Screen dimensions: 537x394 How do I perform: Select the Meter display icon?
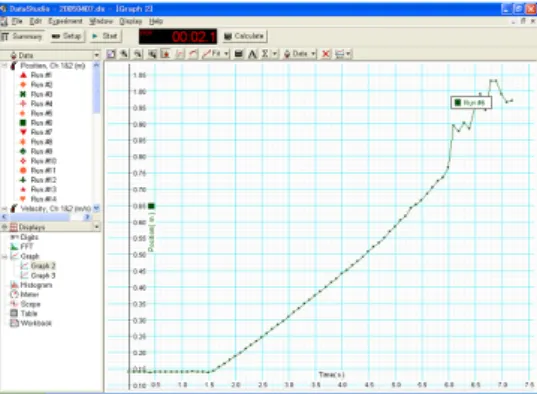click(14, 294)
